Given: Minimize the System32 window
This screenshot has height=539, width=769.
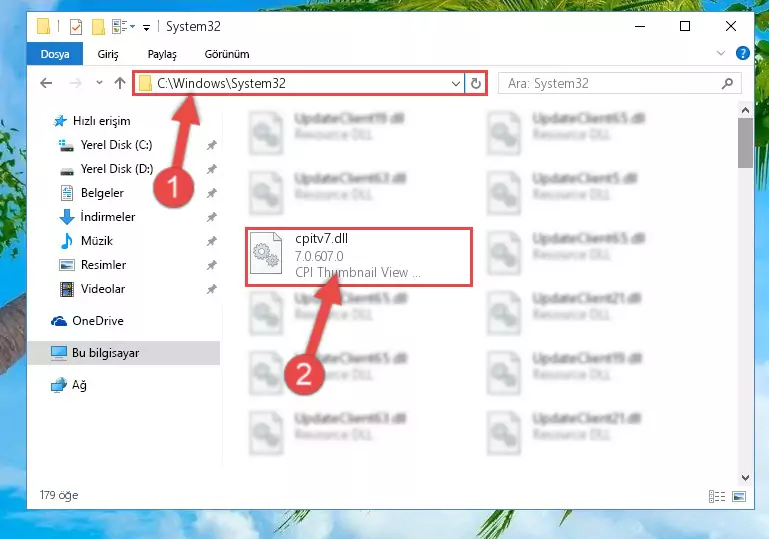Looking at the screenshot, I should [x=640, y=26].
